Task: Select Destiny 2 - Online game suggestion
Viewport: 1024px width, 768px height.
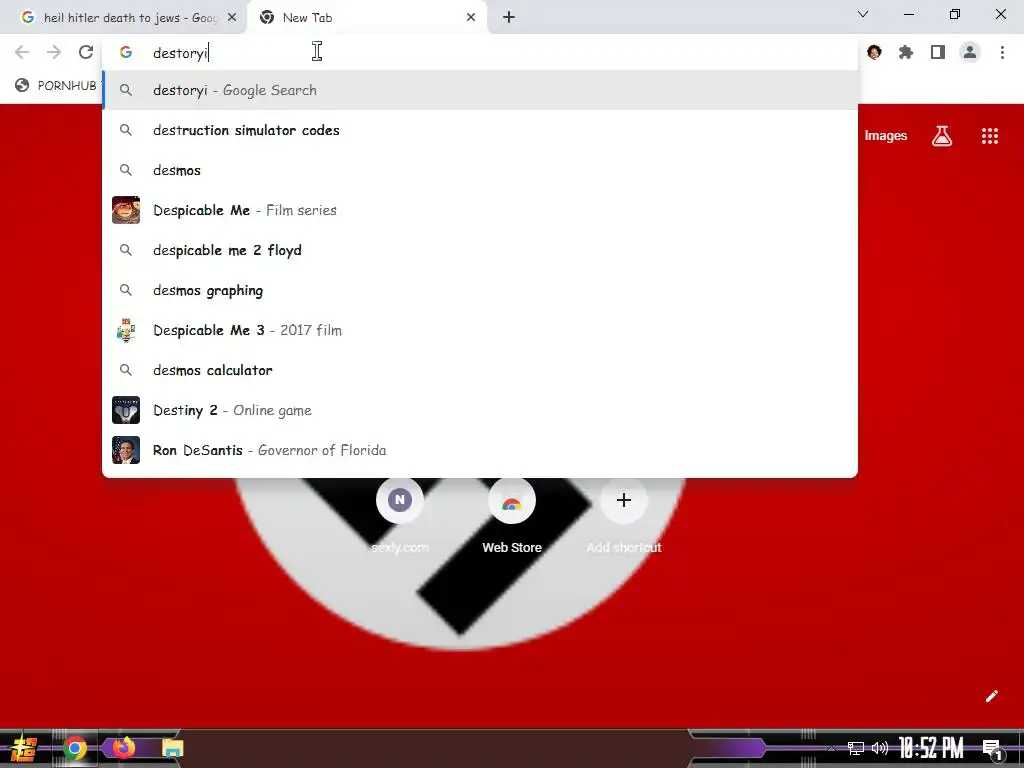Action: [480, 410]
